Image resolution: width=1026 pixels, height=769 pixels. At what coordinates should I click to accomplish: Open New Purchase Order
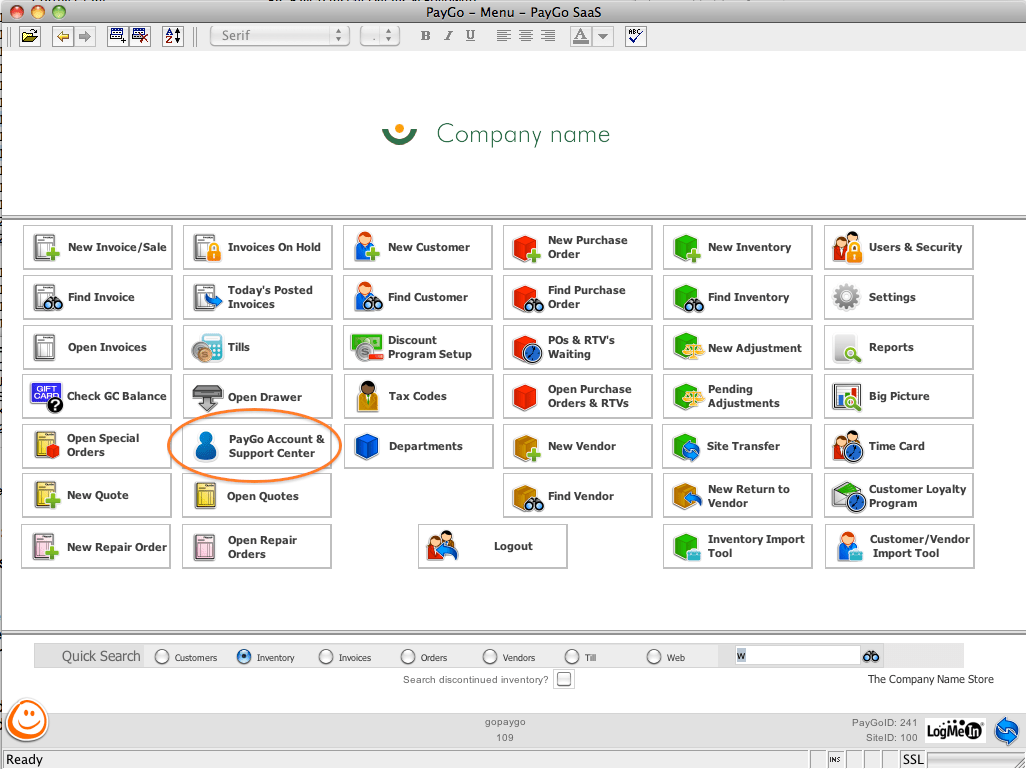578,247
